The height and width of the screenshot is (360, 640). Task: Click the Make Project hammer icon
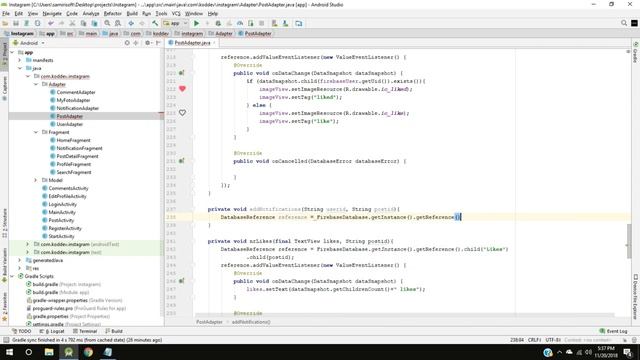[x=155, y=23]
